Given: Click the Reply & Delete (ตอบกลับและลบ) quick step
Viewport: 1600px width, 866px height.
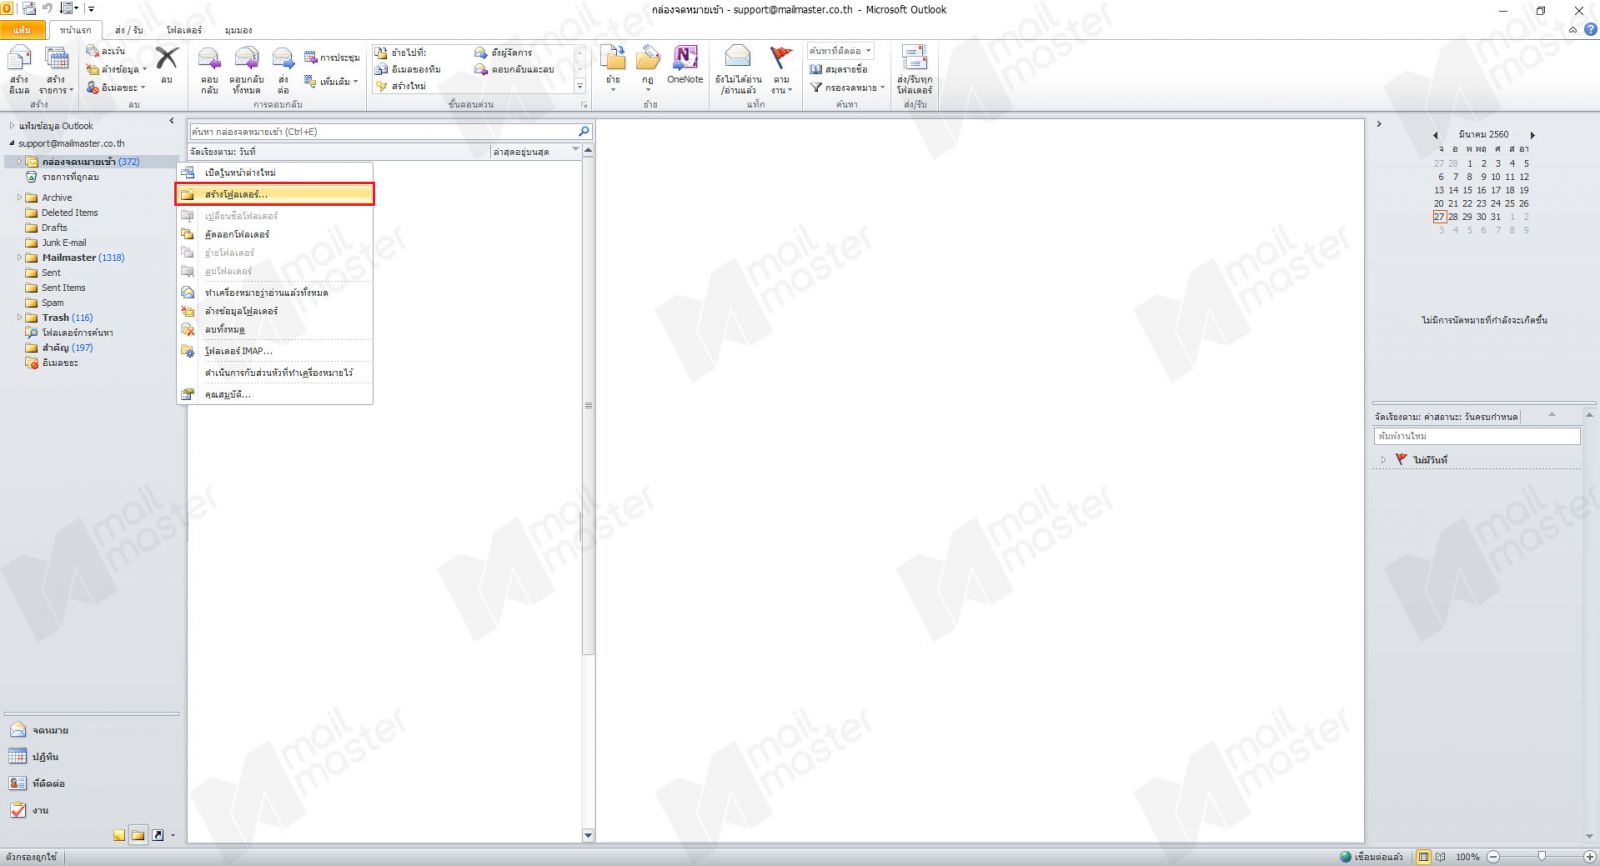Looking at the screenshot, I should pos(514,69).
